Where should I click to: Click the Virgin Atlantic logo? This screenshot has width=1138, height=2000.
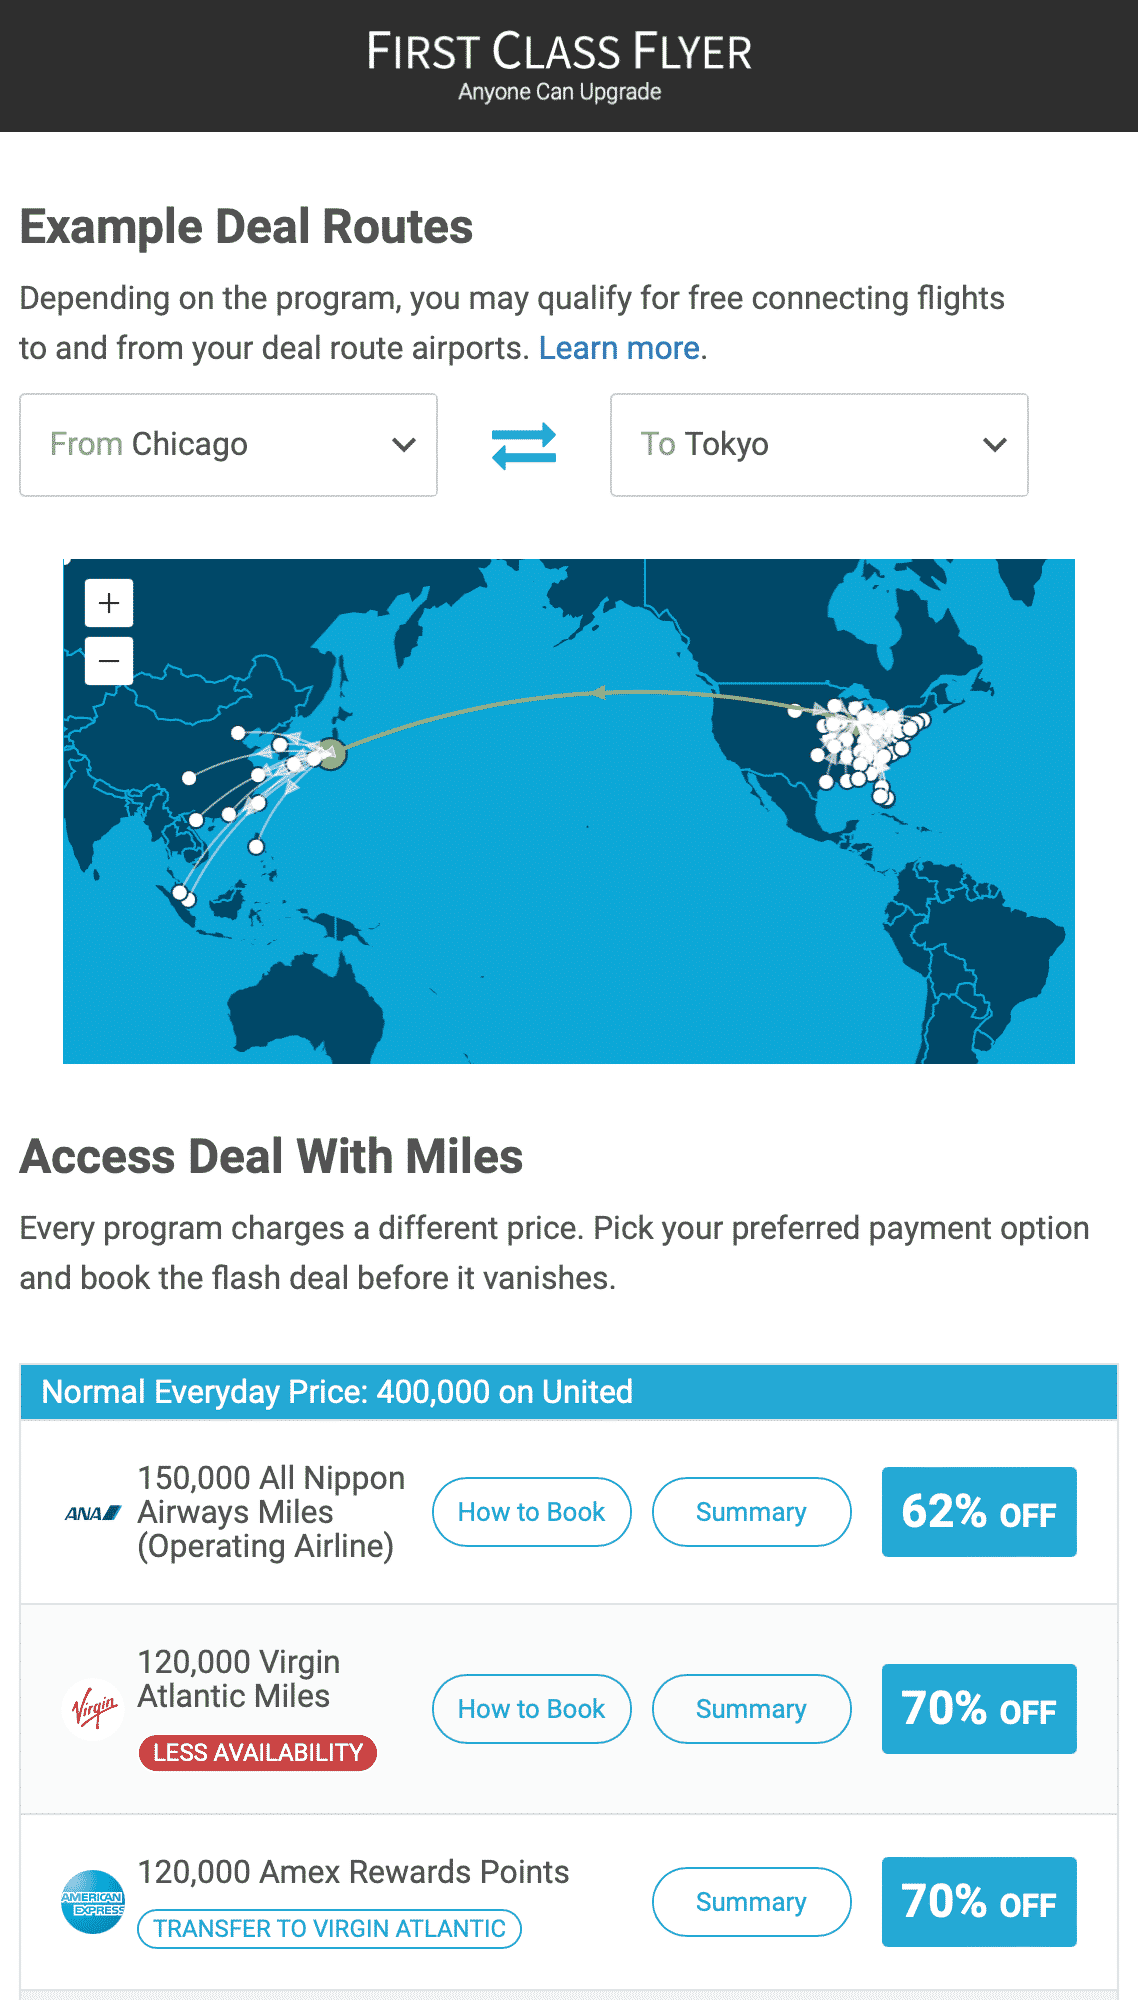tap(94, 1710)
